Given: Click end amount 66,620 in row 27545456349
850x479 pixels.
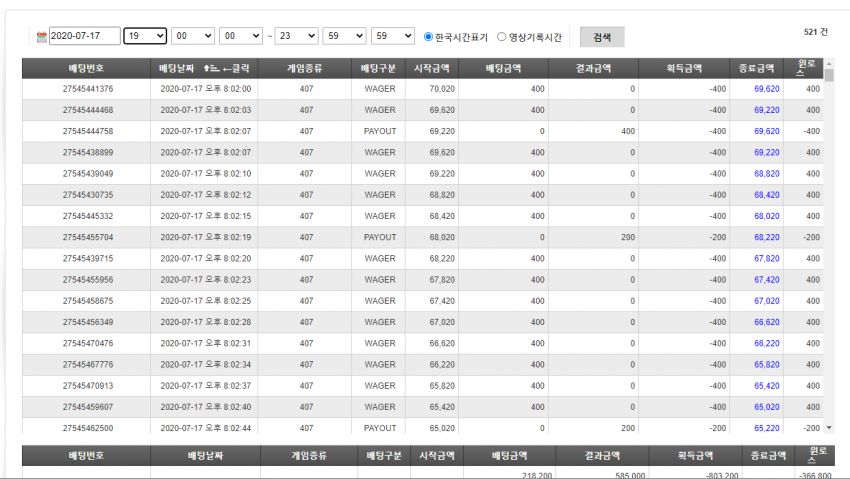Looking at the screenshot, I should pyautogui.click(x=767, y=322).
